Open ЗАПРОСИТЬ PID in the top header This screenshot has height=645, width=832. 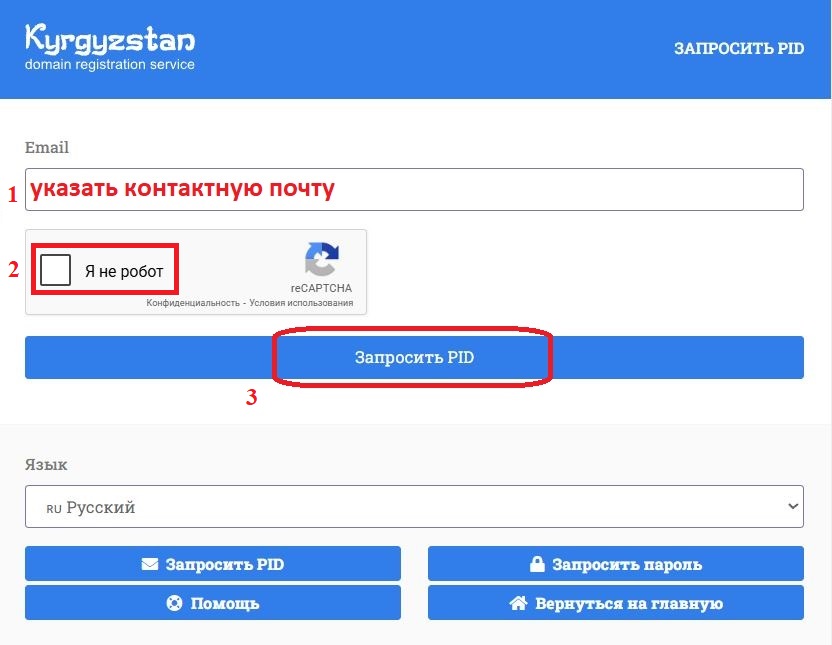(738, 49)
